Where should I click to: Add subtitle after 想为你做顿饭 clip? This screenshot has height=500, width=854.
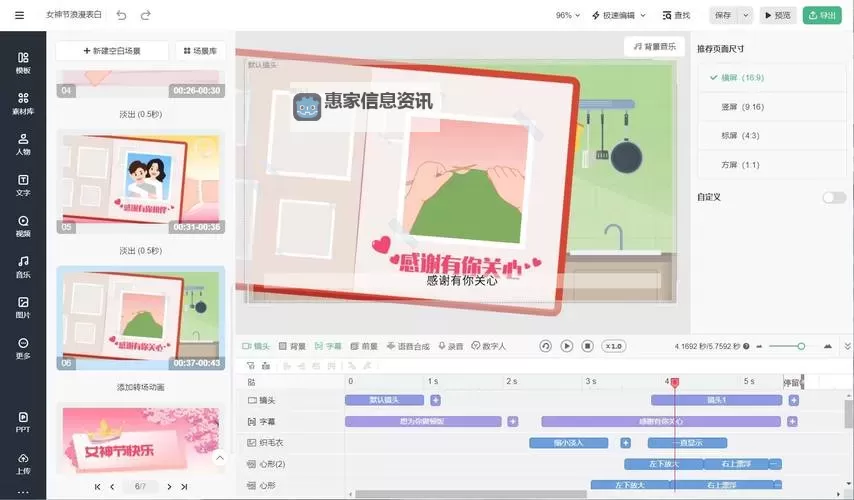pyautogui.click(x=513, y=422)
